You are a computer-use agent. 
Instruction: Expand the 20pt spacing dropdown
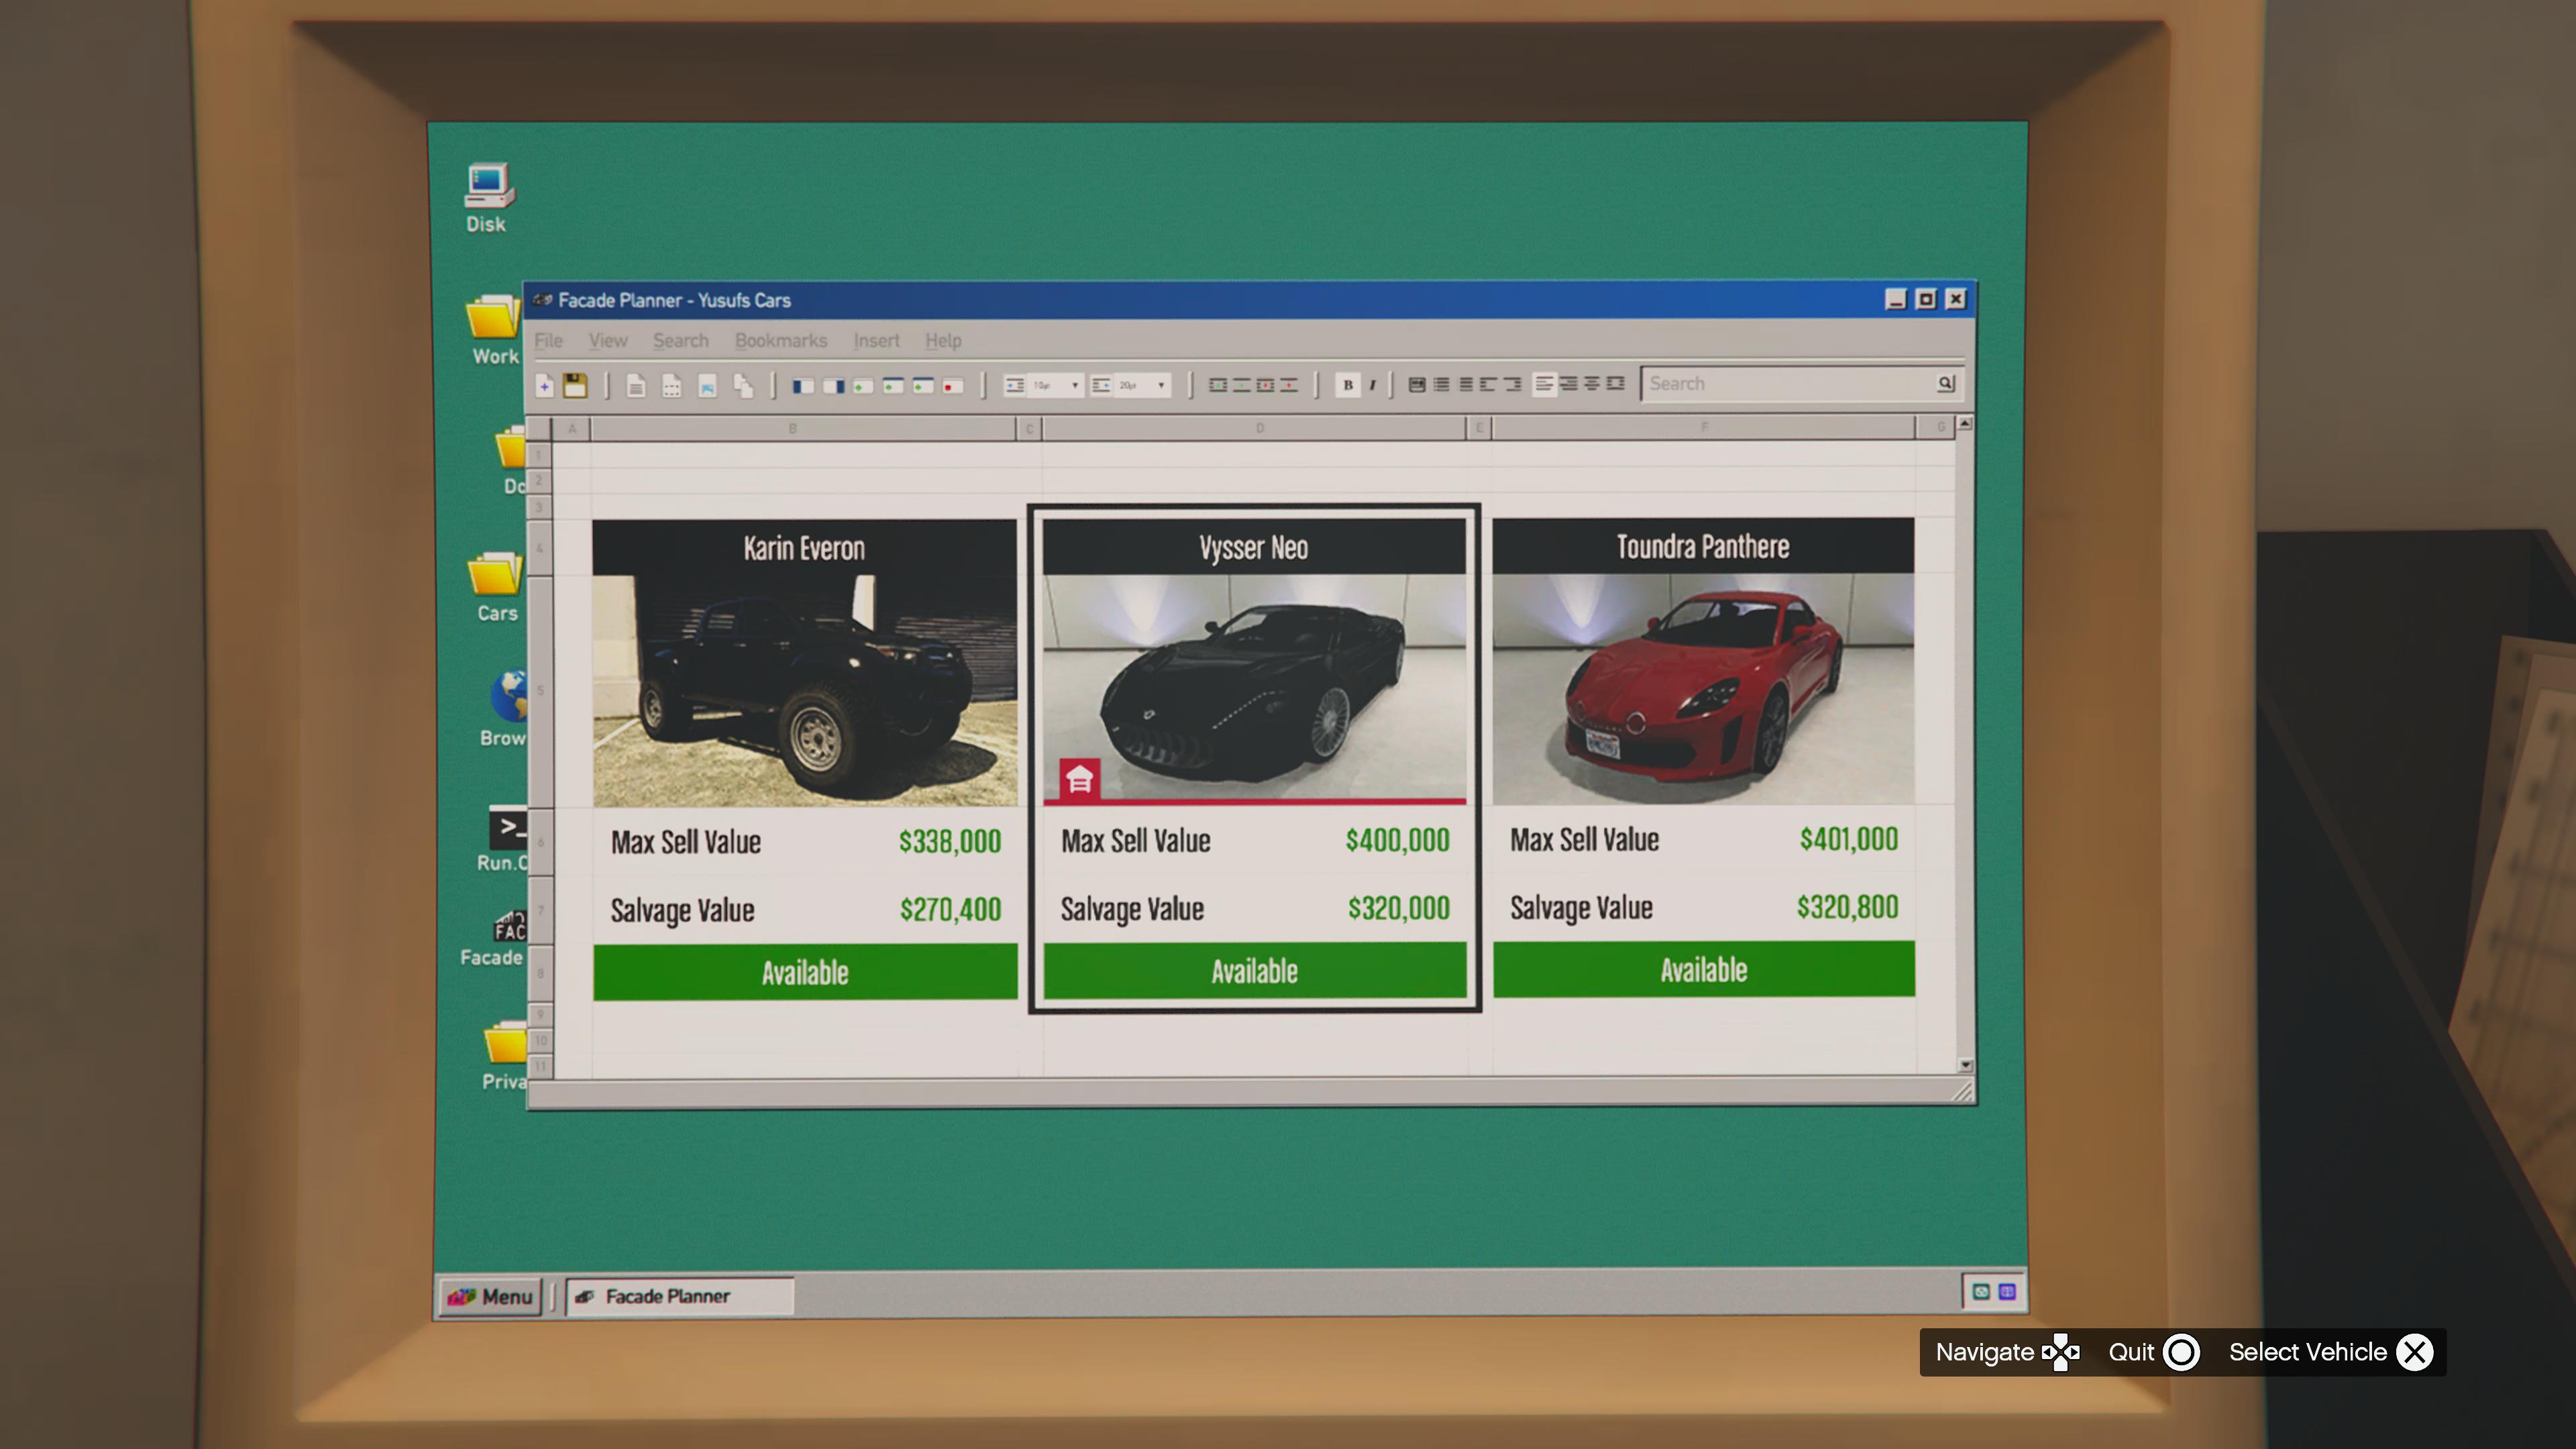coord(1161,385)
